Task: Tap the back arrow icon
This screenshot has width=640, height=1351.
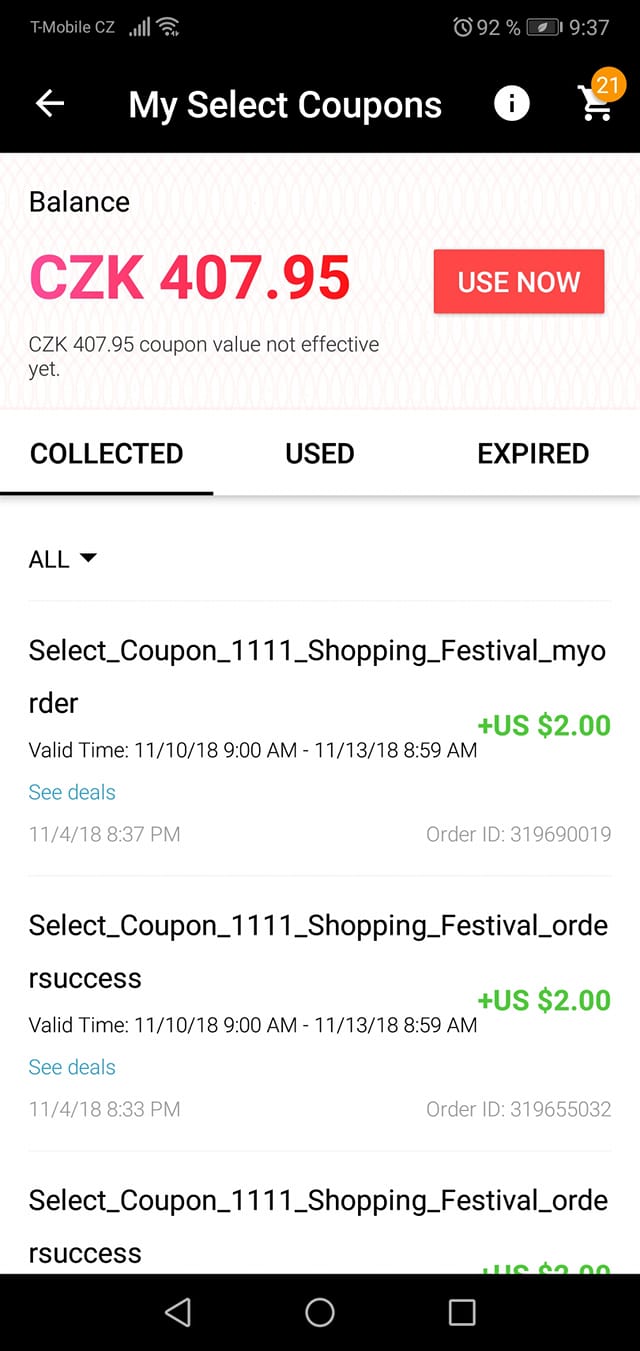Action: [50, 104]
